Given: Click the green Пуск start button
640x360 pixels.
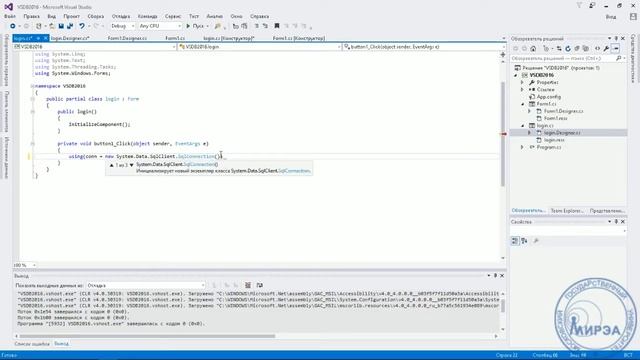Looking at the screenshot, I should point(196,26).
